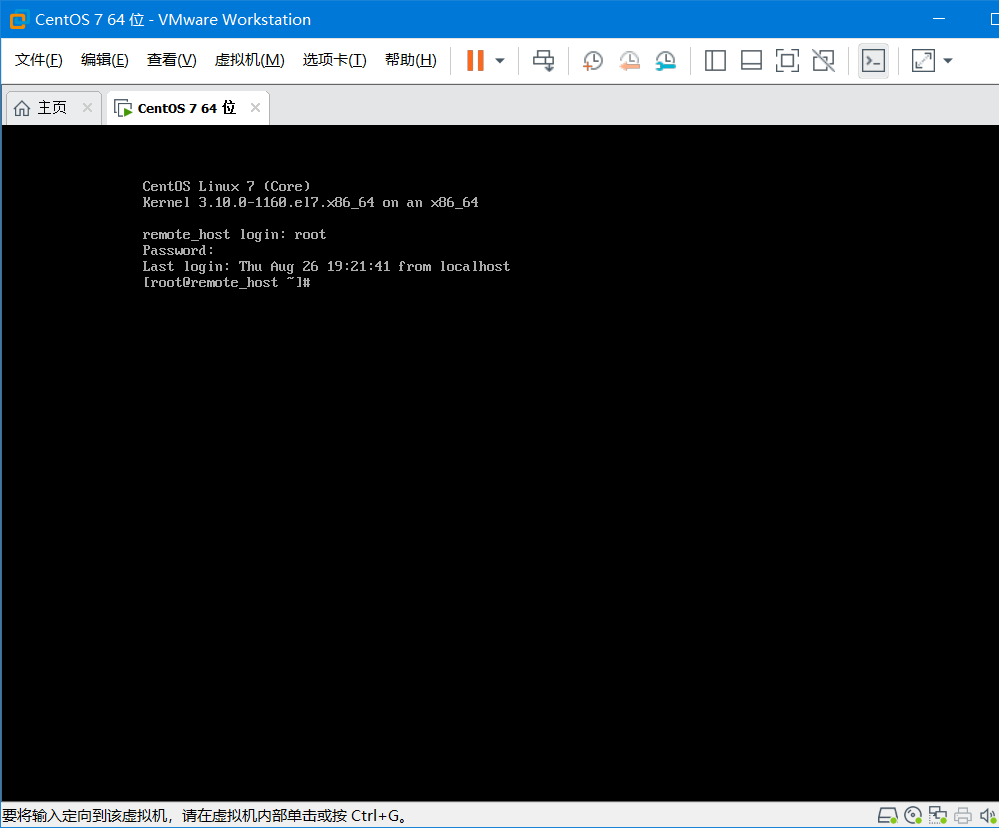Click the 'Last login: Thu Aug 26' line
This screenshot has height=828, width=999.
click(x=326, y=266)
